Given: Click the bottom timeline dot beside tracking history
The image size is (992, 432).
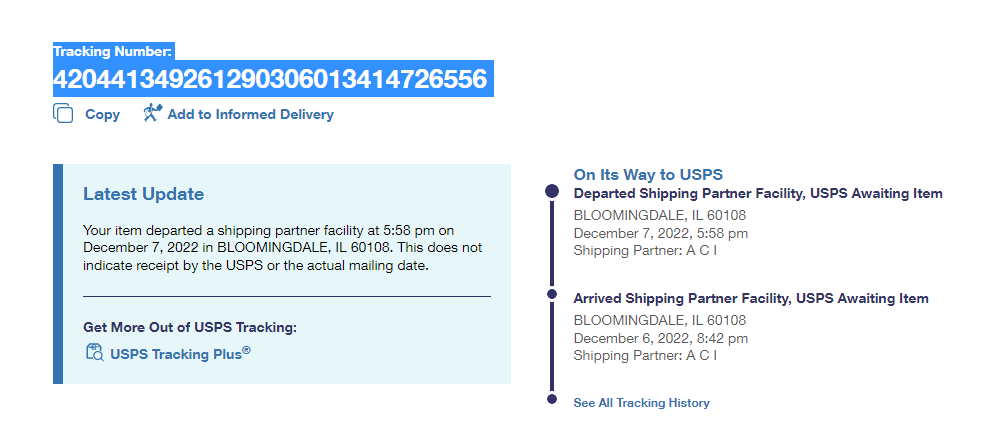Looking at the screenshot, I should point(551,399).
